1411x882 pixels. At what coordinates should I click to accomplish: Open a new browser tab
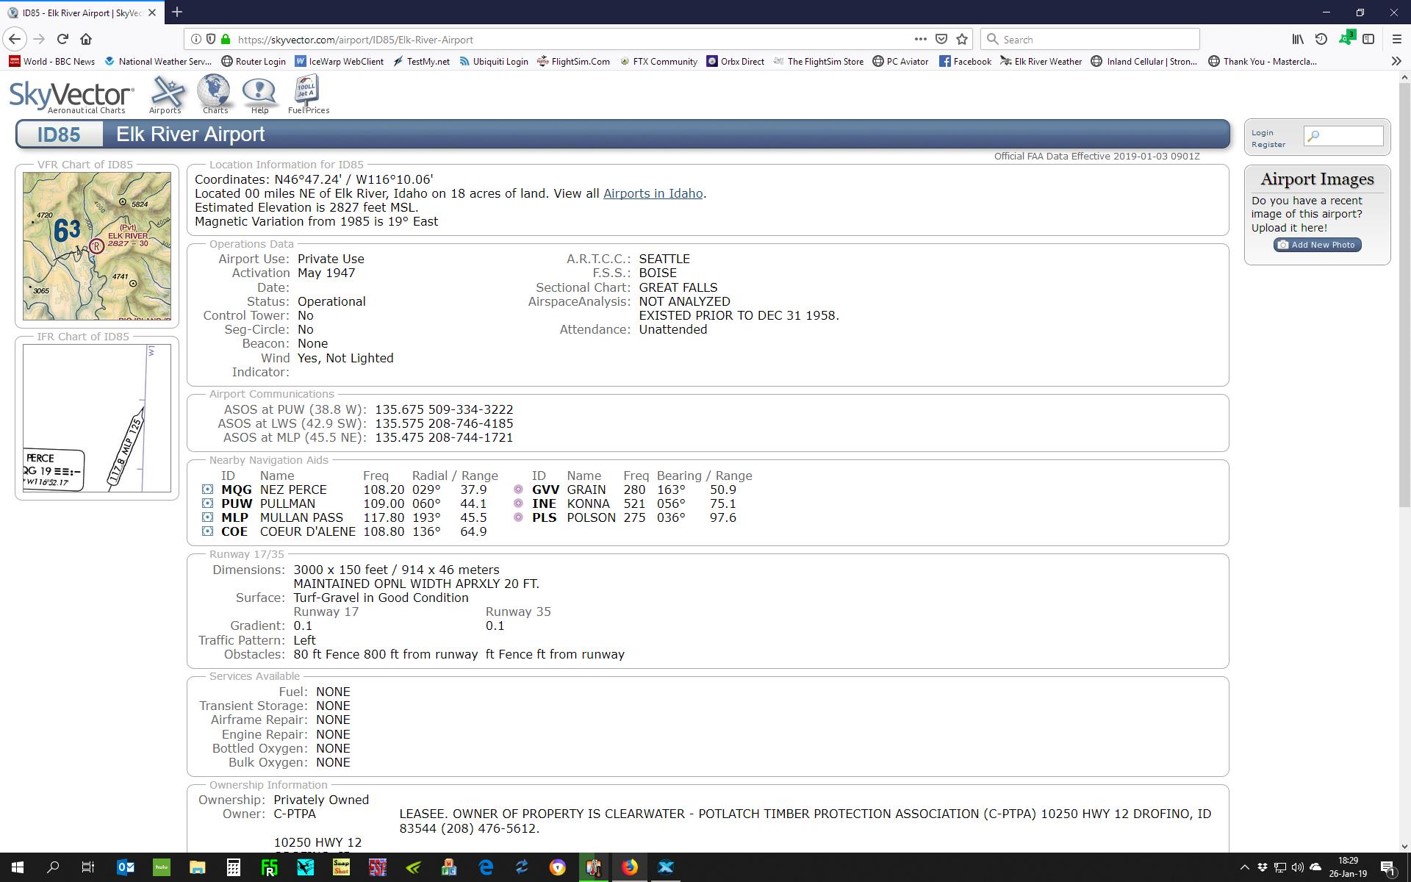tap(177, 12)
